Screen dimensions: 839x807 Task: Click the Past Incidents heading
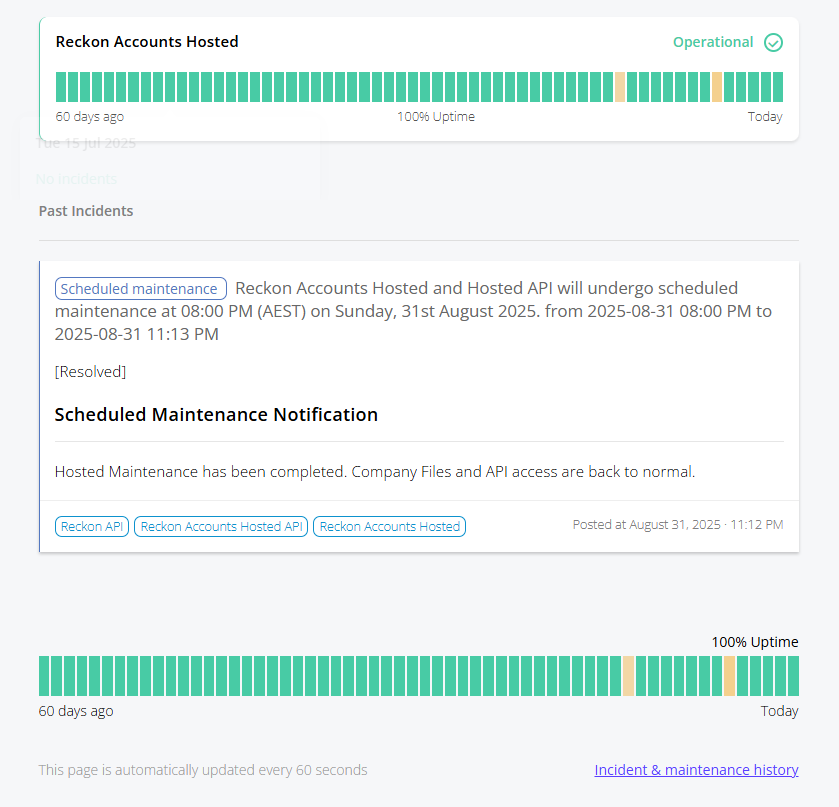[86, 211]
